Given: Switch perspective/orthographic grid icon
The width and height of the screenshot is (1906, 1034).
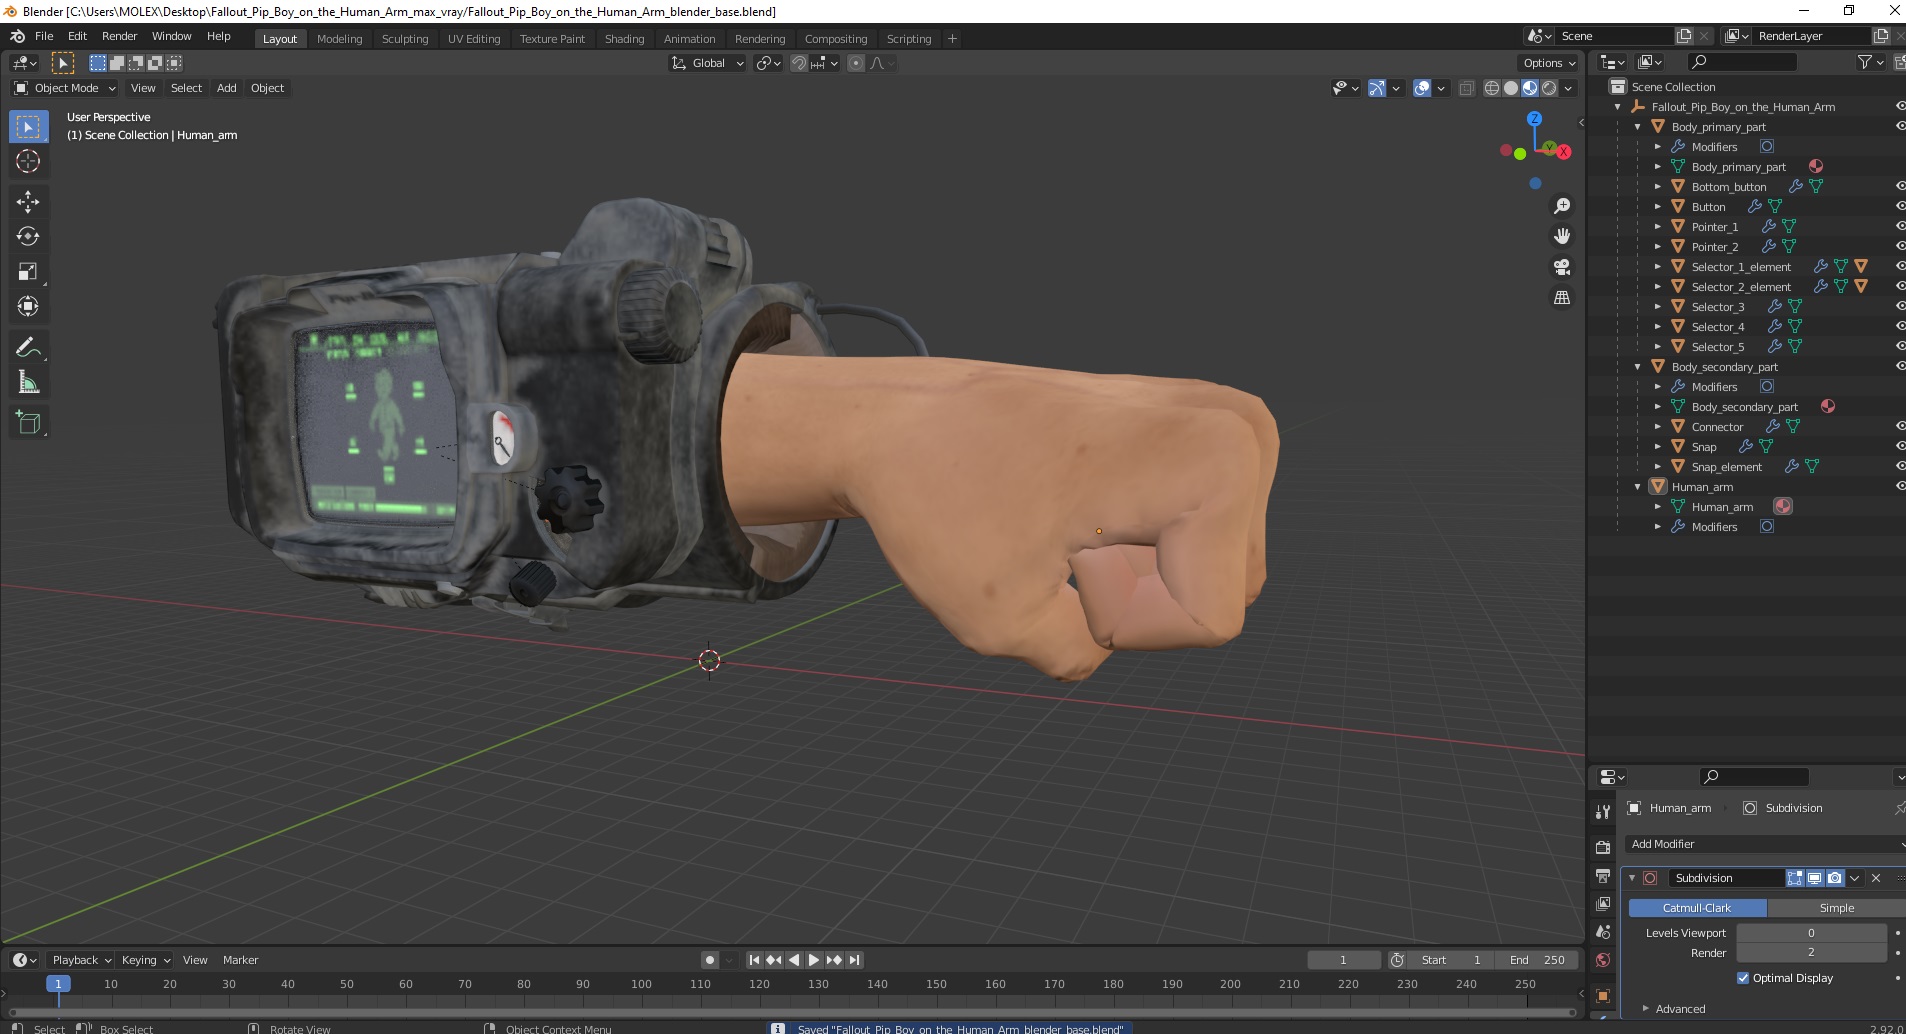Looking at the screenshot, I should coord(1561,298).
